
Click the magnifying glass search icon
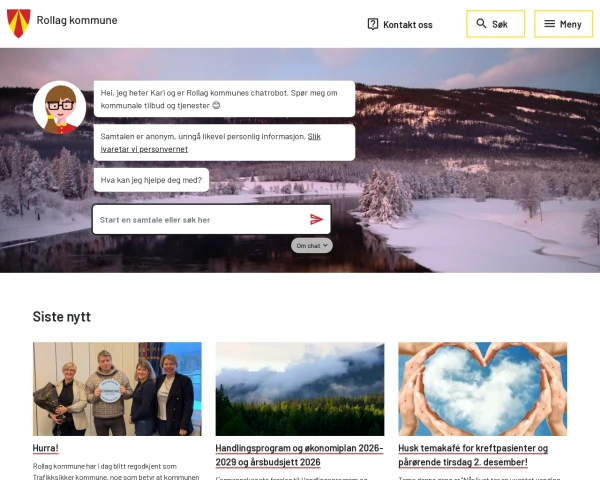481,24
